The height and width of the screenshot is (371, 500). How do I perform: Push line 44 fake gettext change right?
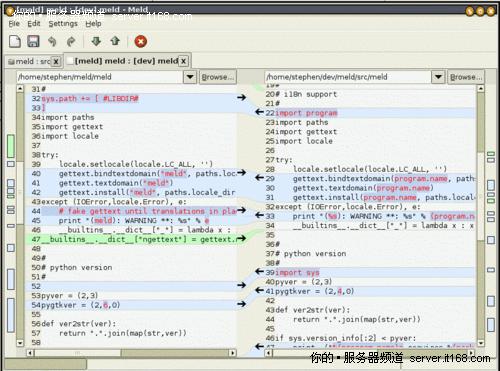242,210
